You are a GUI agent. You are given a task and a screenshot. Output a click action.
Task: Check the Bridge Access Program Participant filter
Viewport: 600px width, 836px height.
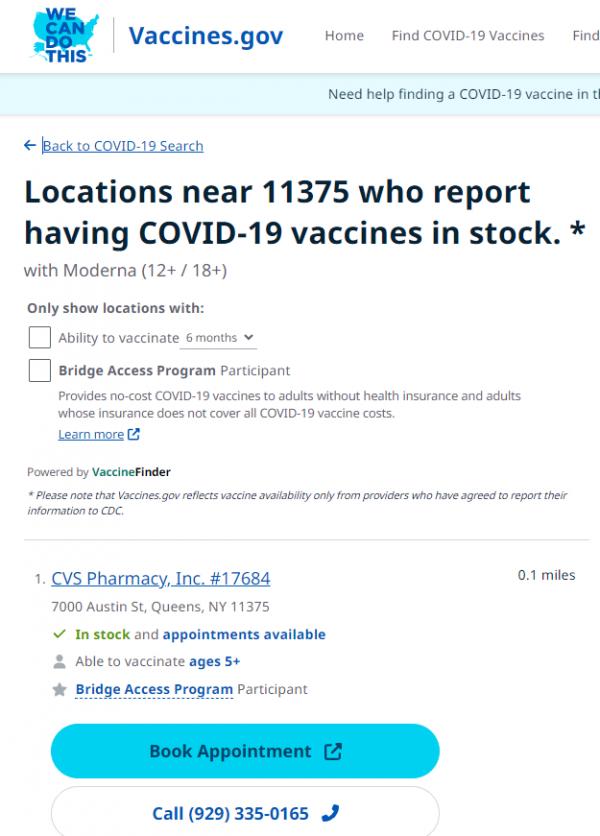[40, 371]
